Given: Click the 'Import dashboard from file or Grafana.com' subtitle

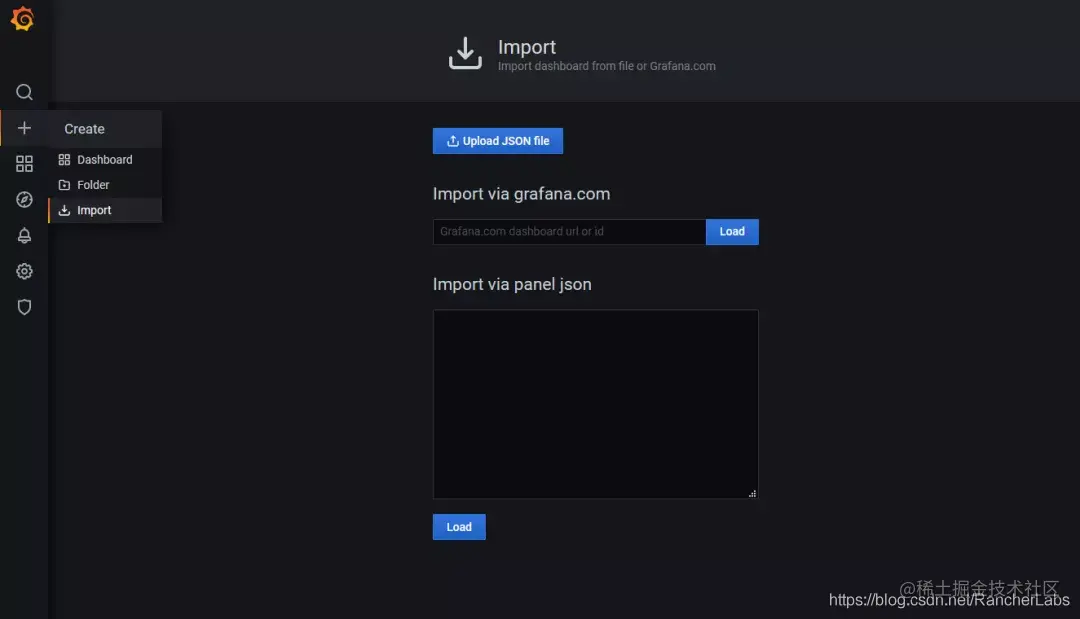Looking at the screenshot, I should tap(606, 66).
